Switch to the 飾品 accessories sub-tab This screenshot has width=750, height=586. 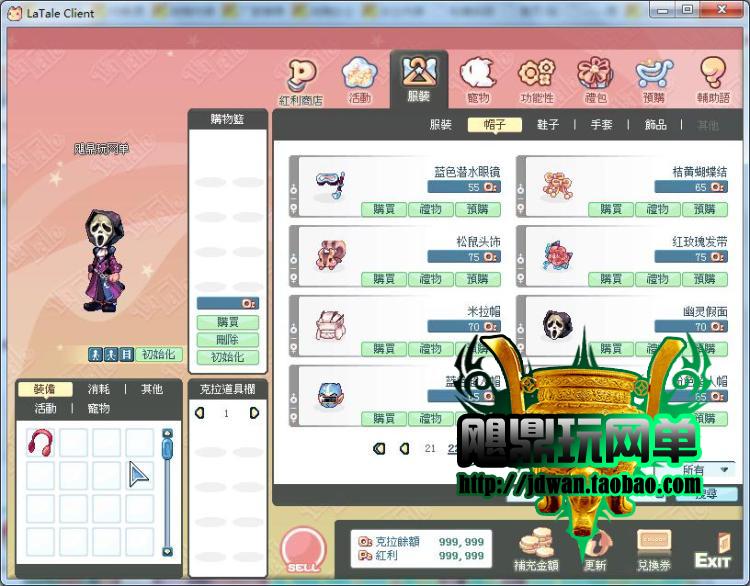pos(655,125)
